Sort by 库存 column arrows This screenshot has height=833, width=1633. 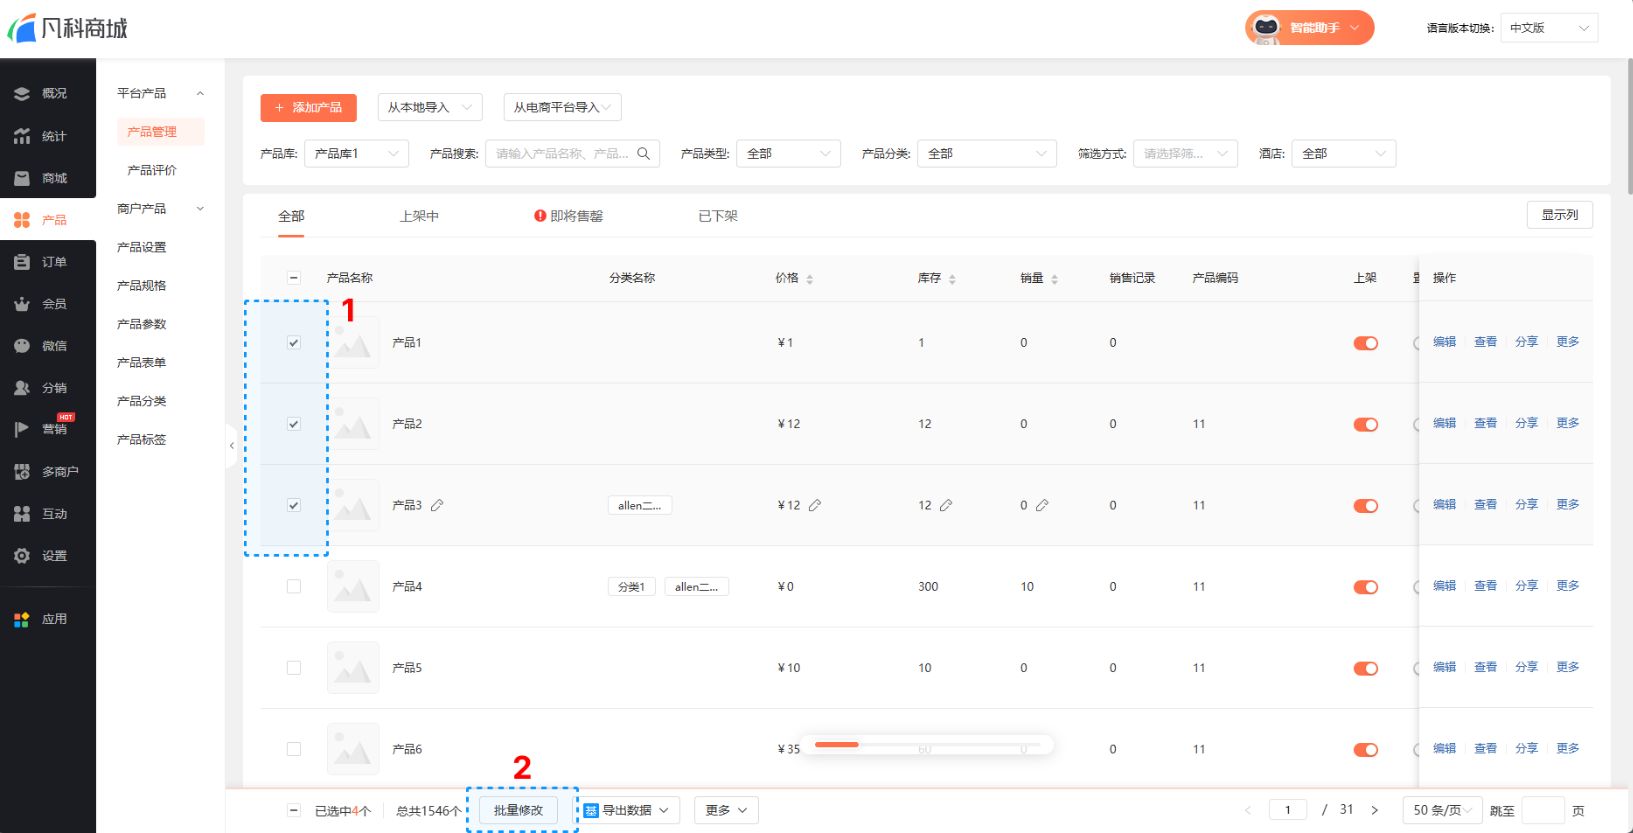pos(952,279)
